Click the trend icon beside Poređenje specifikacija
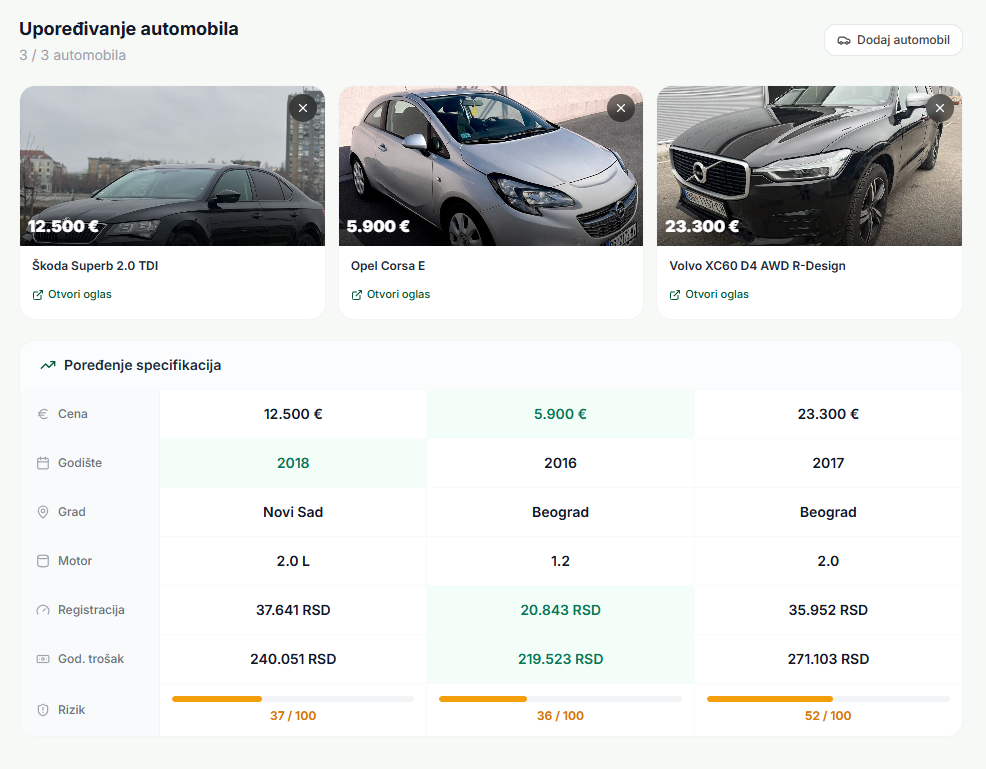Viewport: 986px width, 769px height. pos(47,366)
